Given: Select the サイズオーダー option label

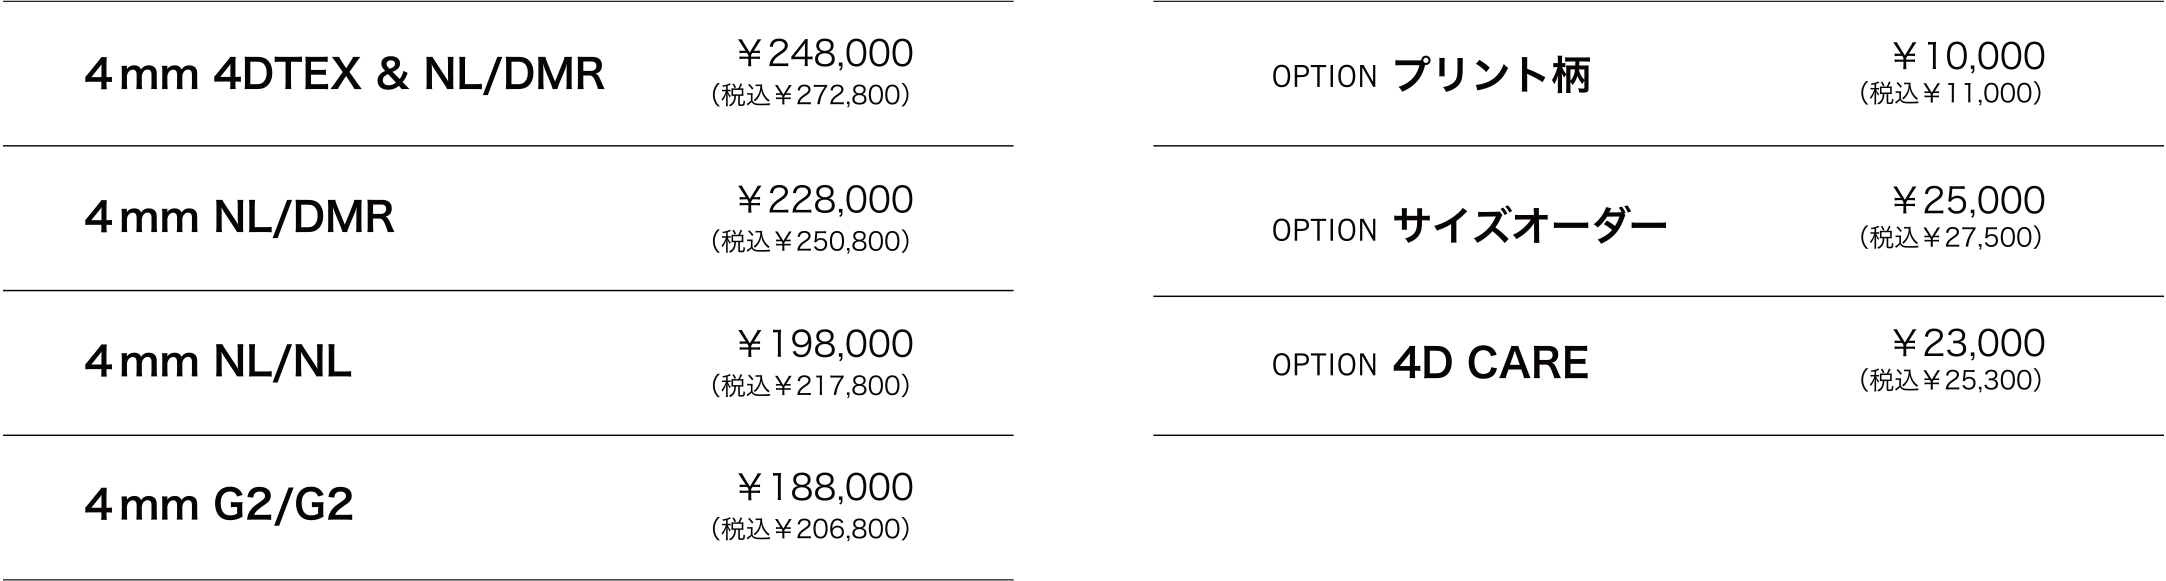Looking at the screenshot, I should point(1530,226).
